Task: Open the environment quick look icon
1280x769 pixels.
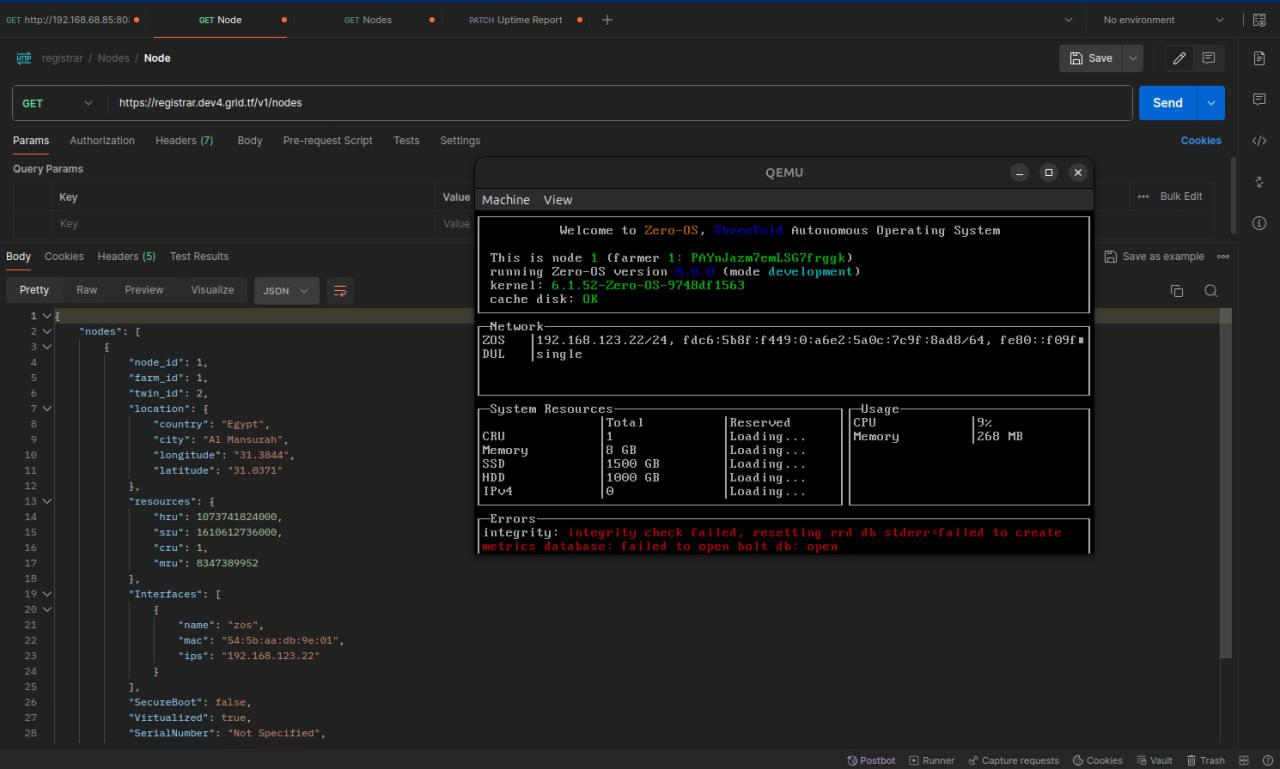Action: (x=1259, y=20)
